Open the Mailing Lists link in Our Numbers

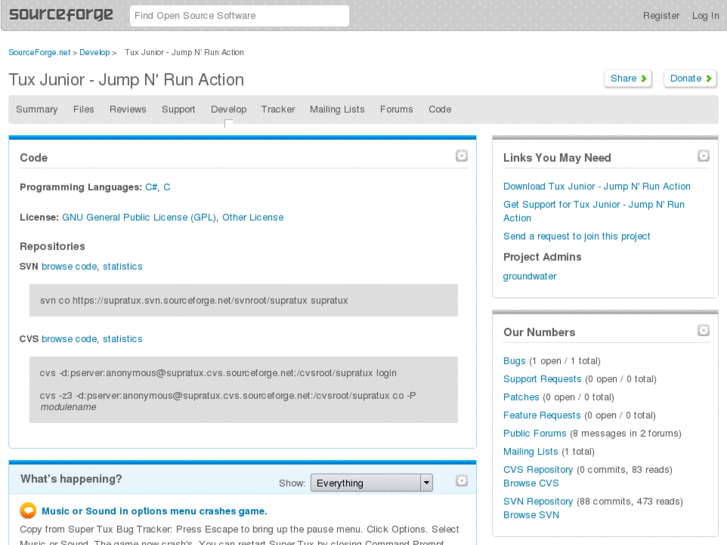point(530,451)
